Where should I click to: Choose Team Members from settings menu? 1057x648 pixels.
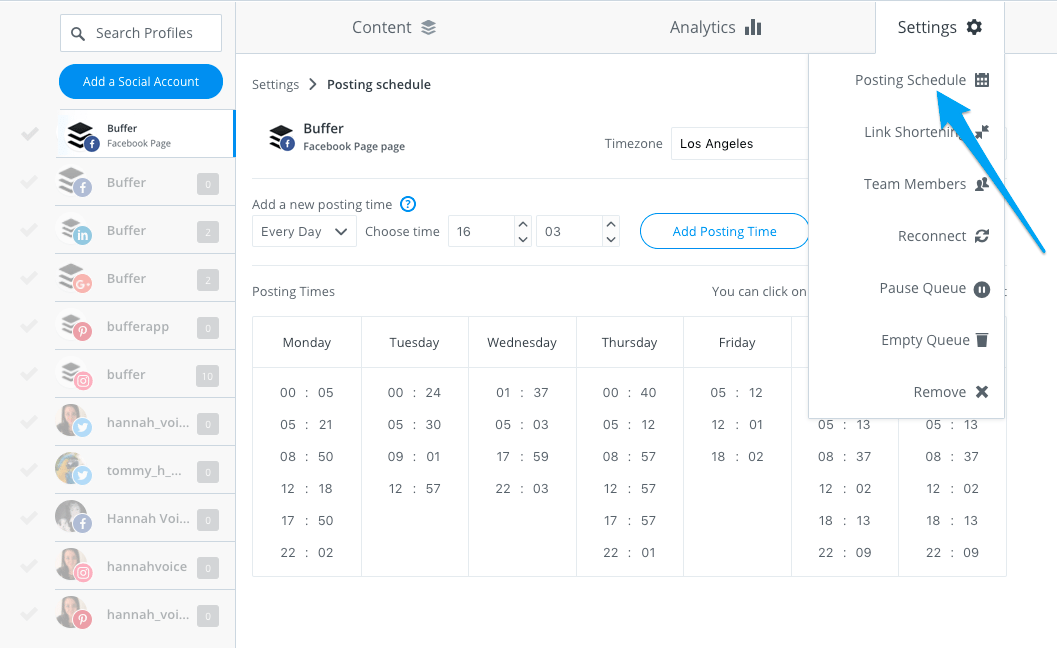(x=926, y=184)
